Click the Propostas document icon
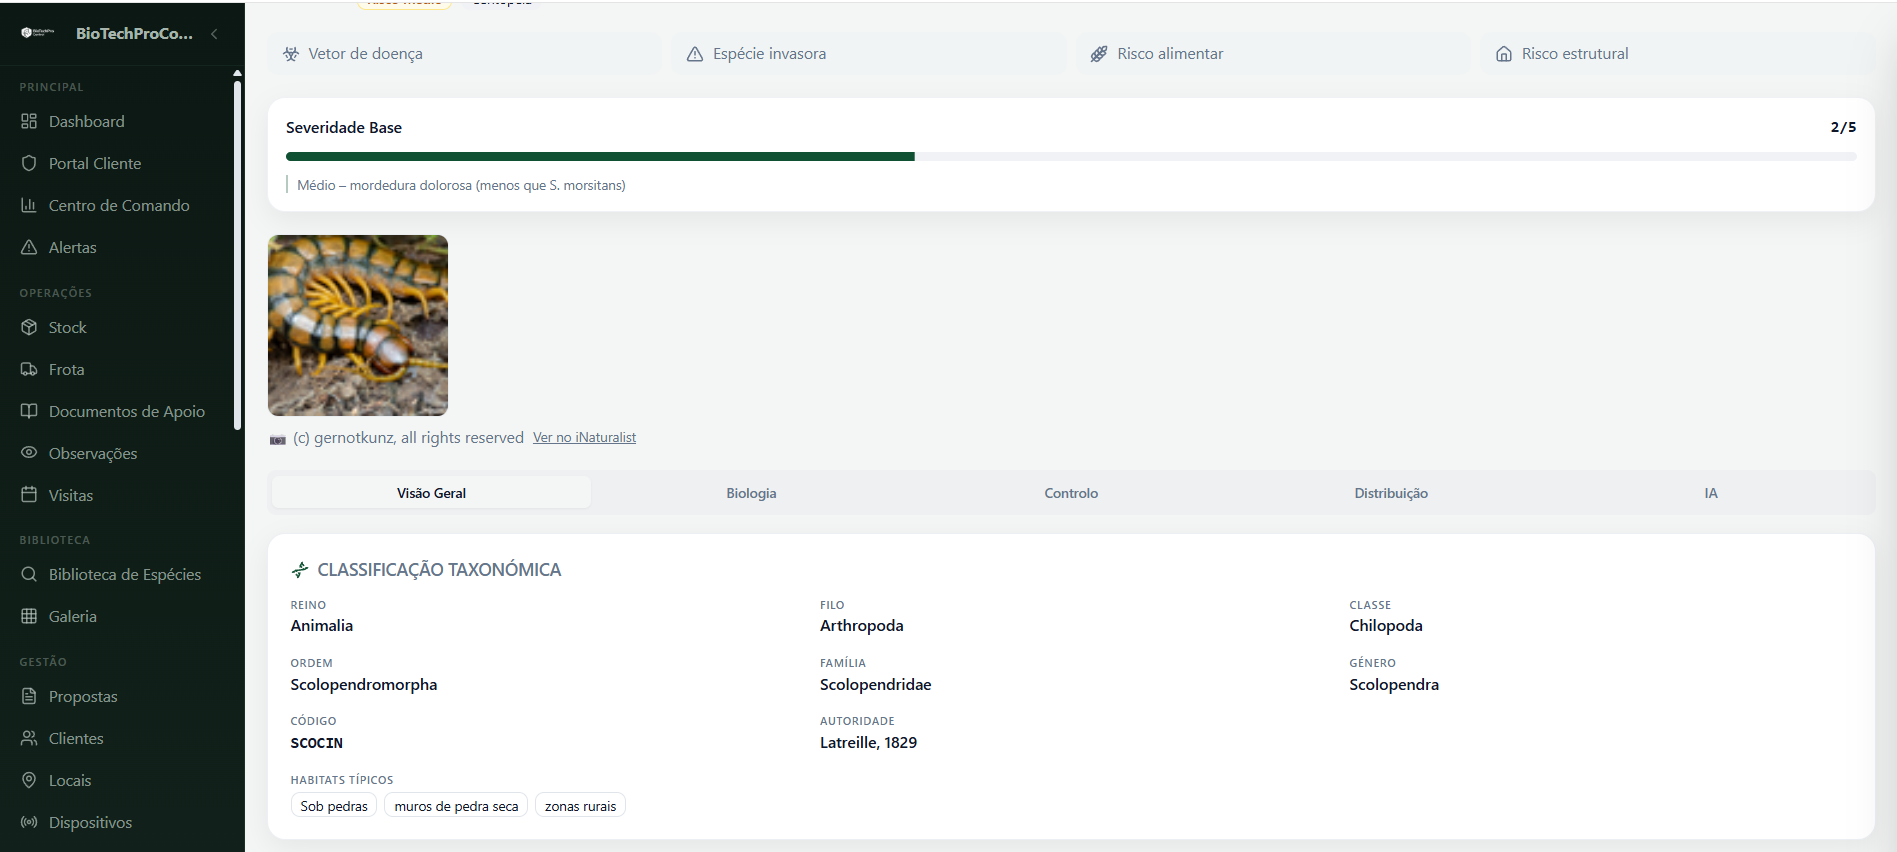The width and height of the screenshot is (1897, 852). 29,696
